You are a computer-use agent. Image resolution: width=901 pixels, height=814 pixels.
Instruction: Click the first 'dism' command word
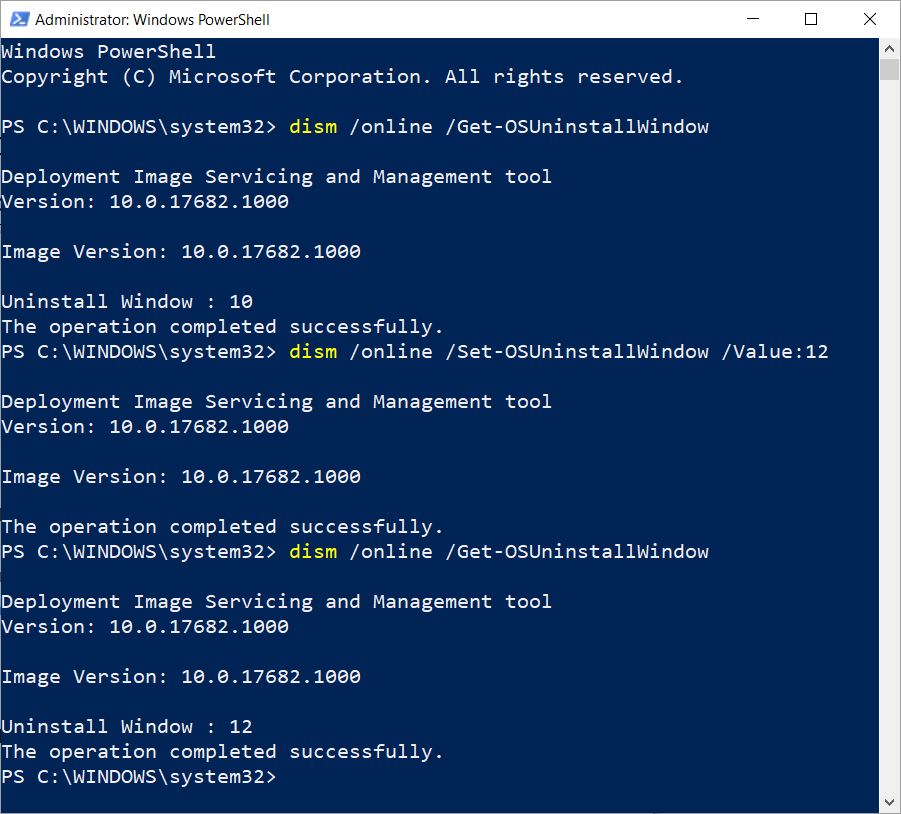(312, 127)
